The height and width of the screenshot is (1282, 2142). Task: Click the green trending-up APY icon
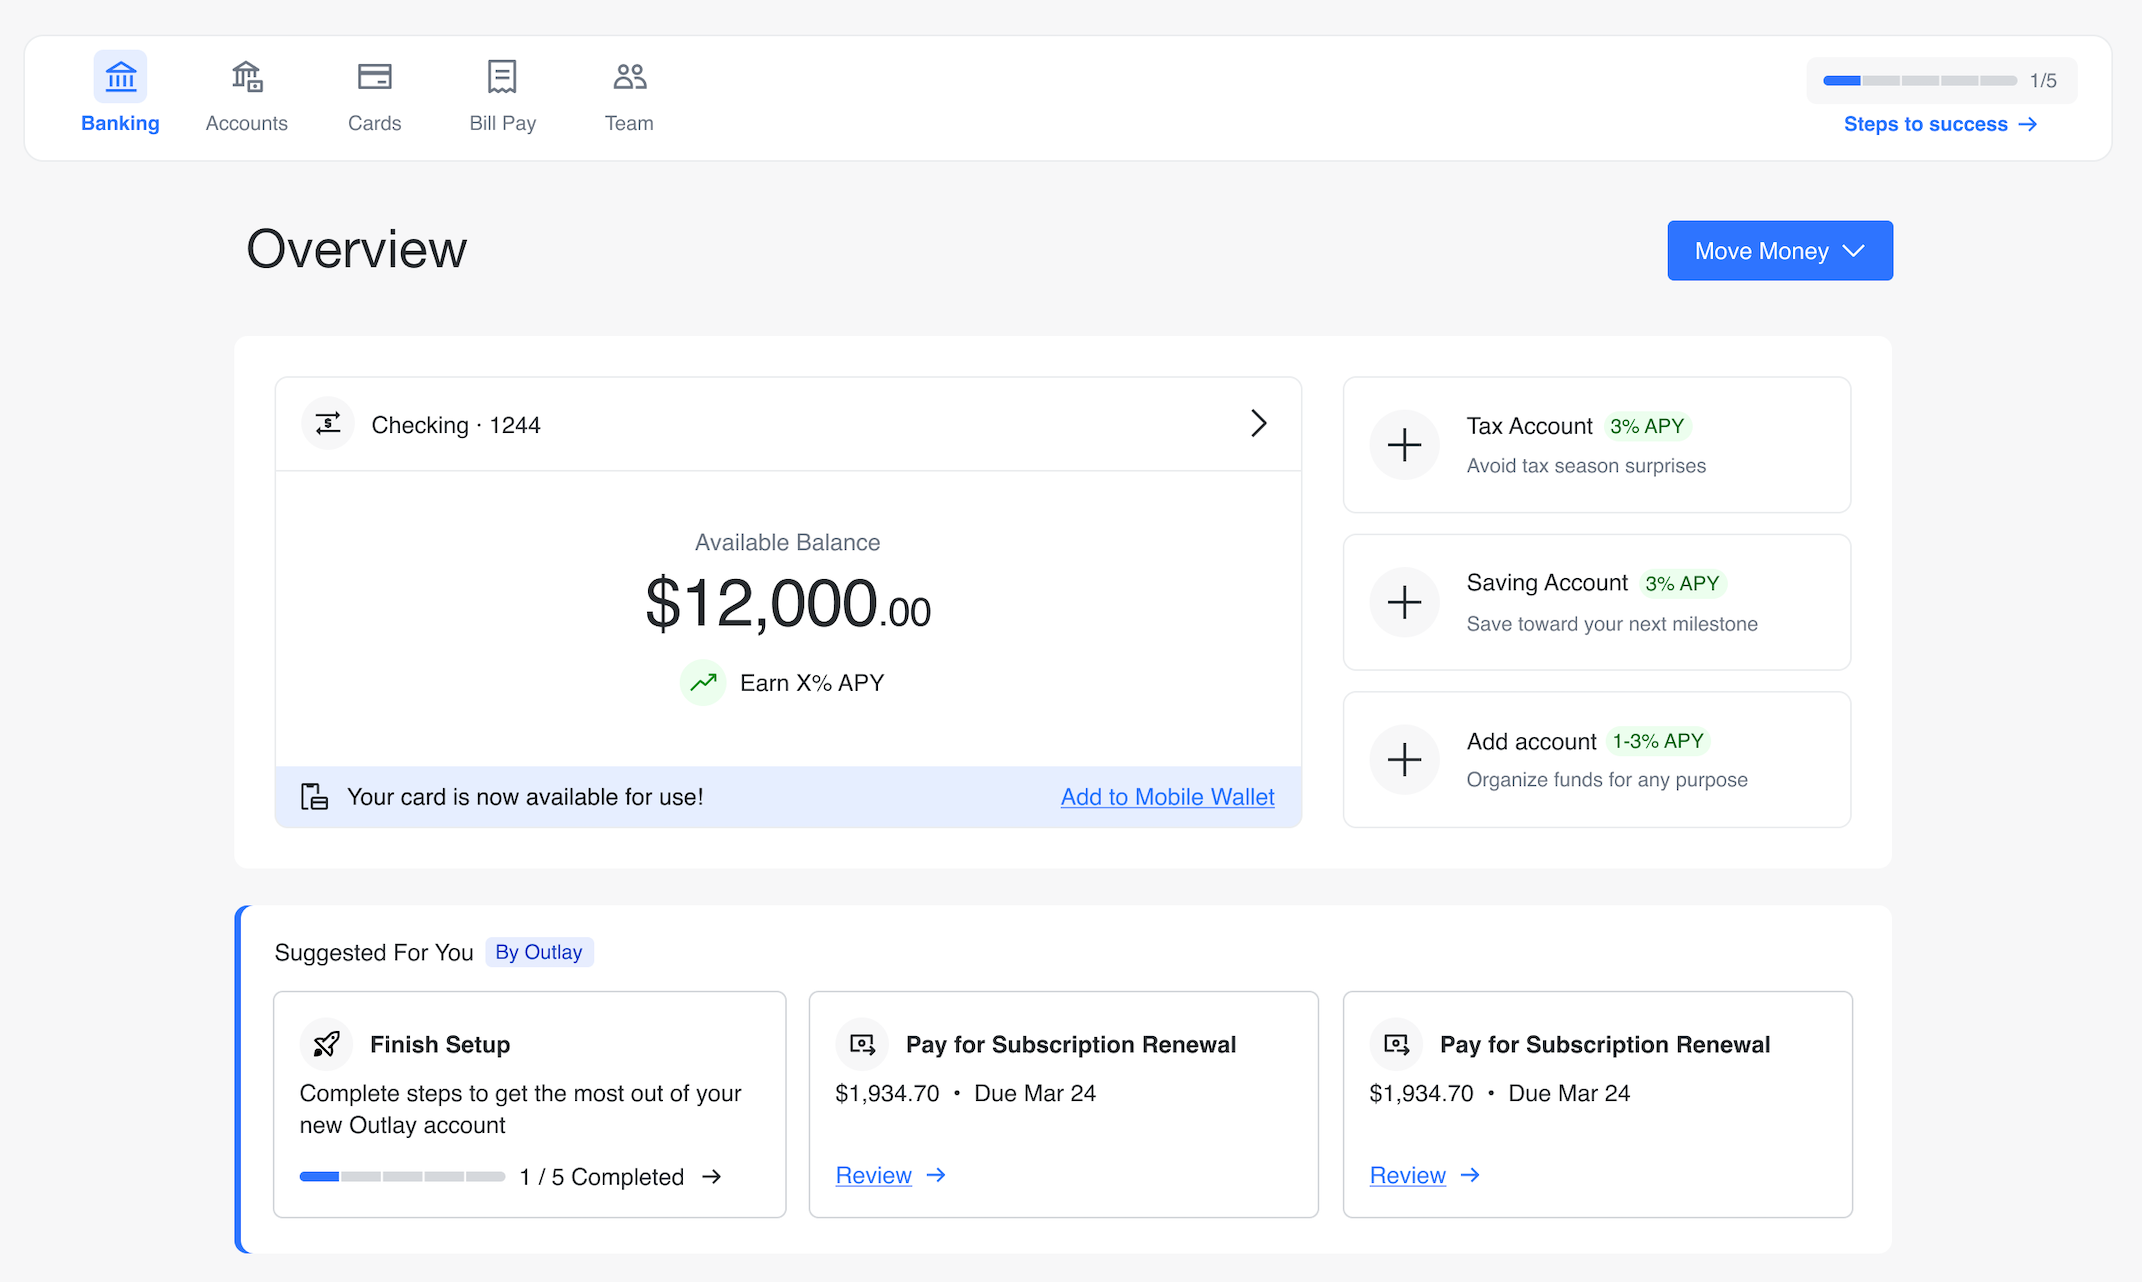coord(703,682)
